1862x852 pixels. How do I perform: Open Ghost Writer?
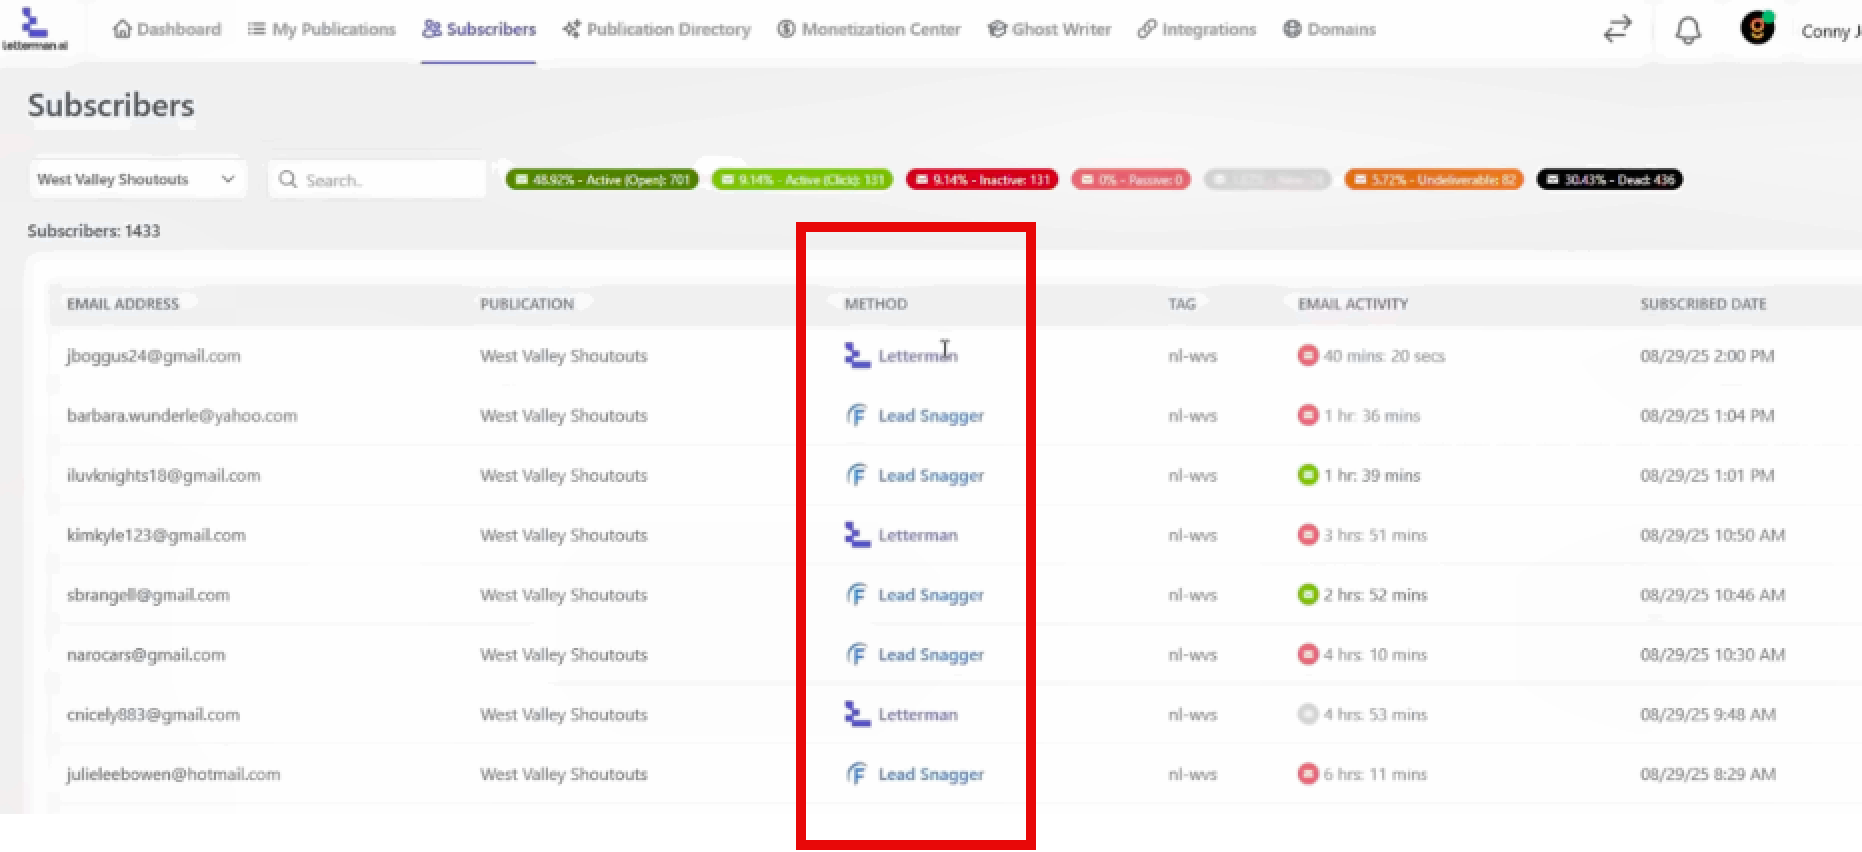pyautogui.click(x=1049, y=29)
